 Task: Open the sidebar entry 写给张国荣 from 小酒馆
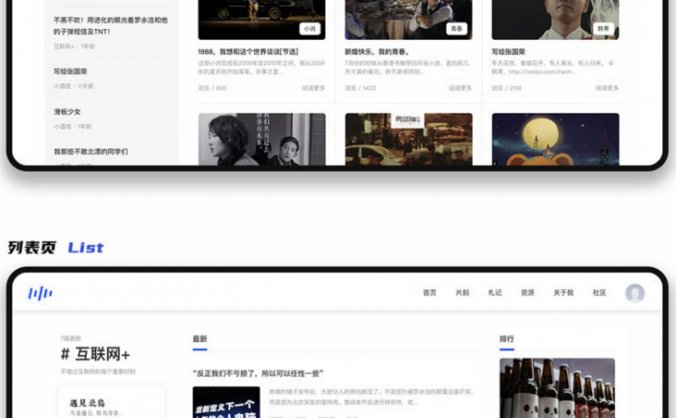[70, 72]
